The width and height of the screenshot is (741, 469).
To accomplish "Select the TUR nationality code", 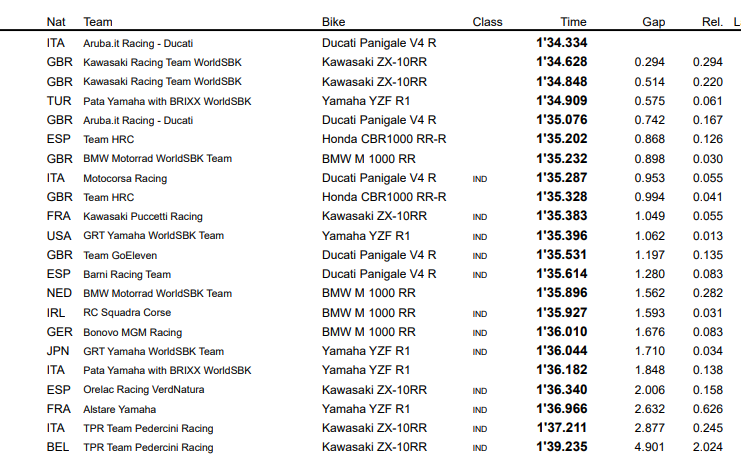I will pos(58,101).
